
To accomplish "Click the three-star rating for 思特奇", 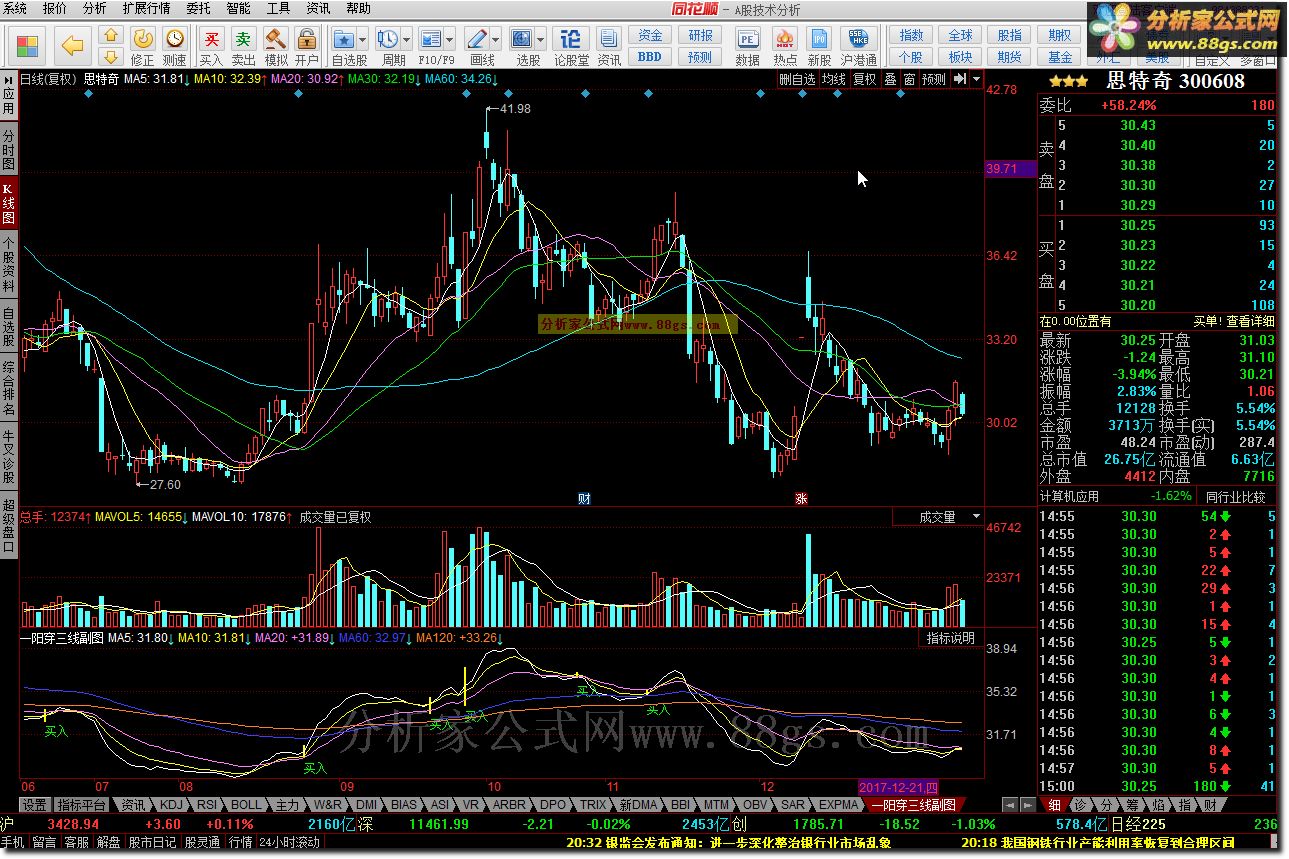I will point(1069,81).
